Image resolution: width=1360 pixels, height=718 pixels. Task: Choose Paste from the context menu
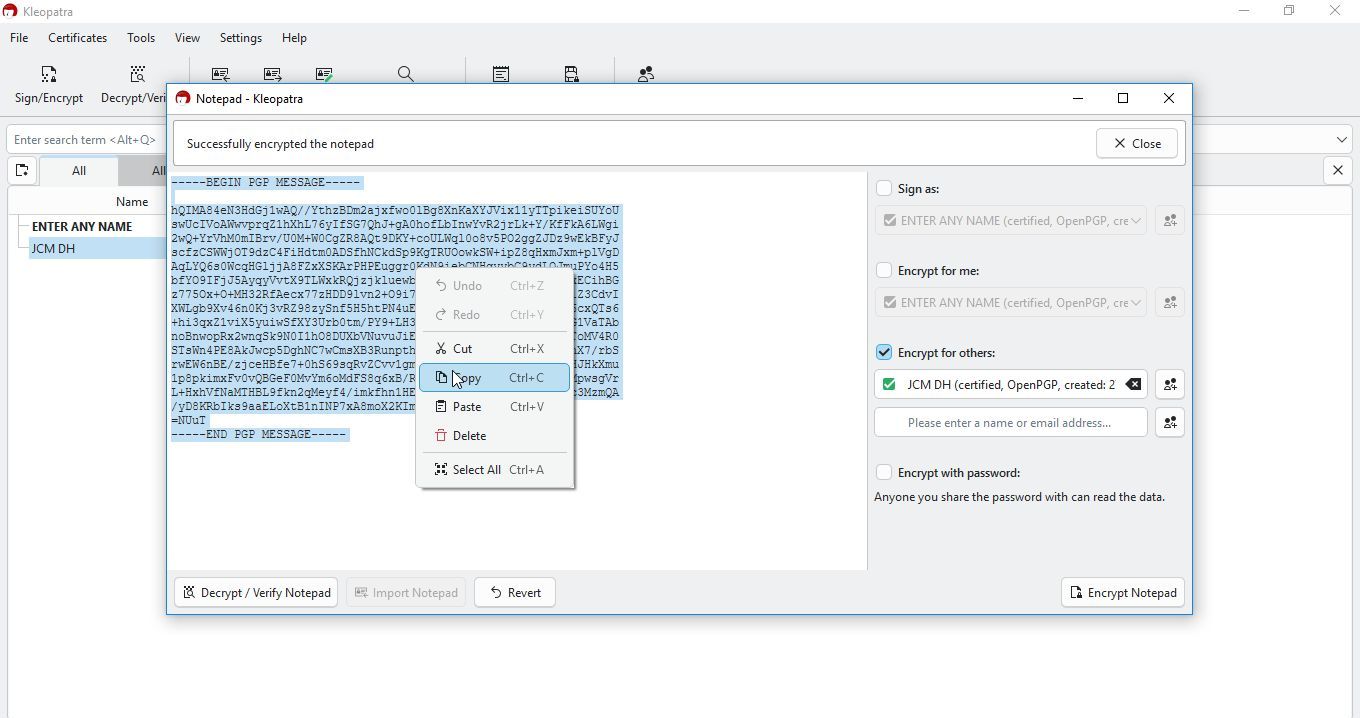(494, 407)
